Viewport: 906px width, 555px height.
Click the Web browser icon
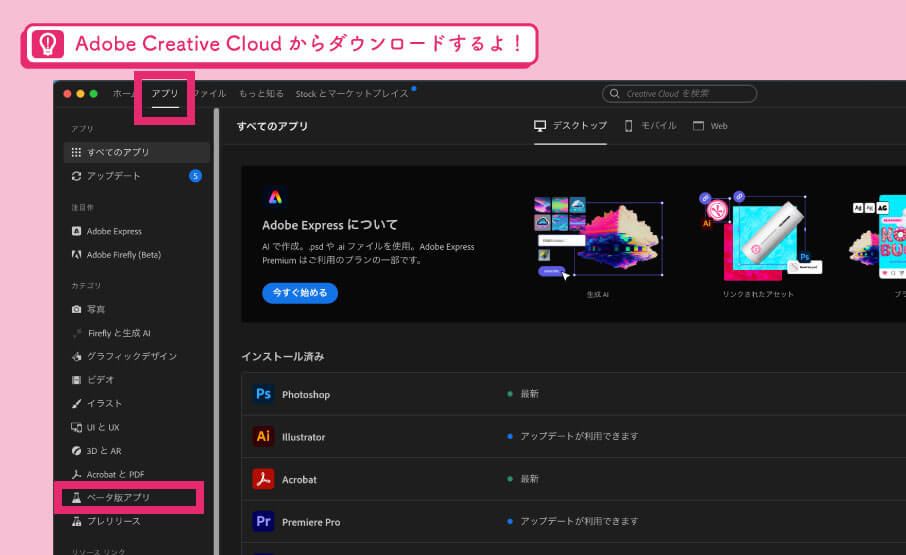[x=699, y=126]
